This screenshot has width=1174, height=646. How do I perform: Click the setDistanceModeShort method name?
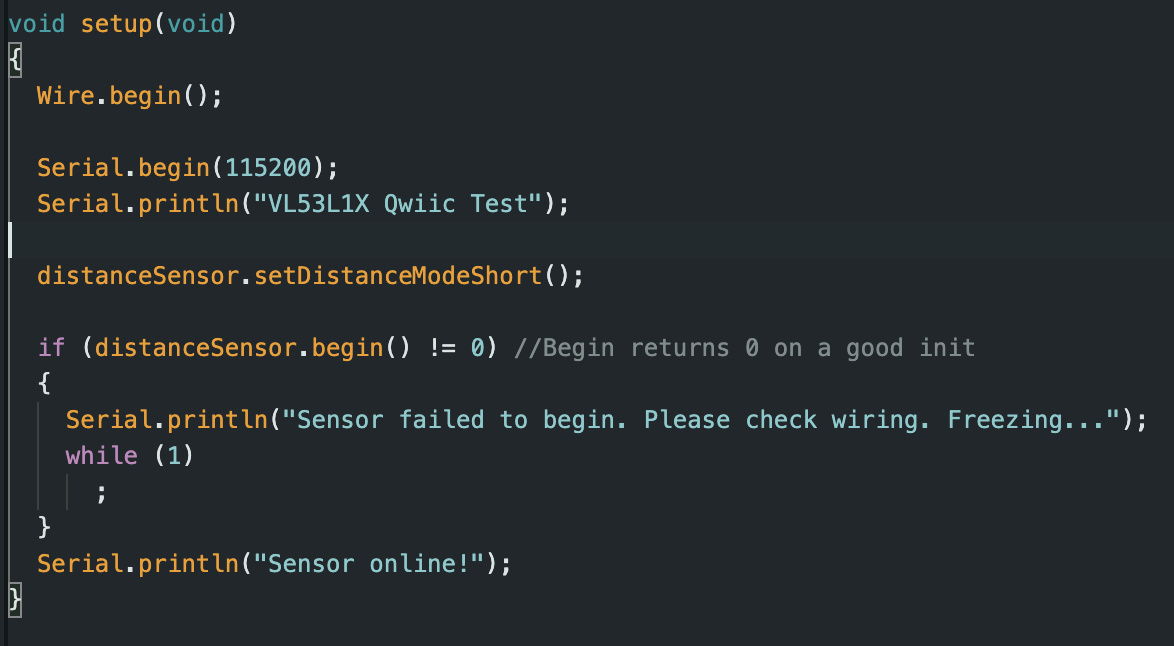(x=398, y=275)
